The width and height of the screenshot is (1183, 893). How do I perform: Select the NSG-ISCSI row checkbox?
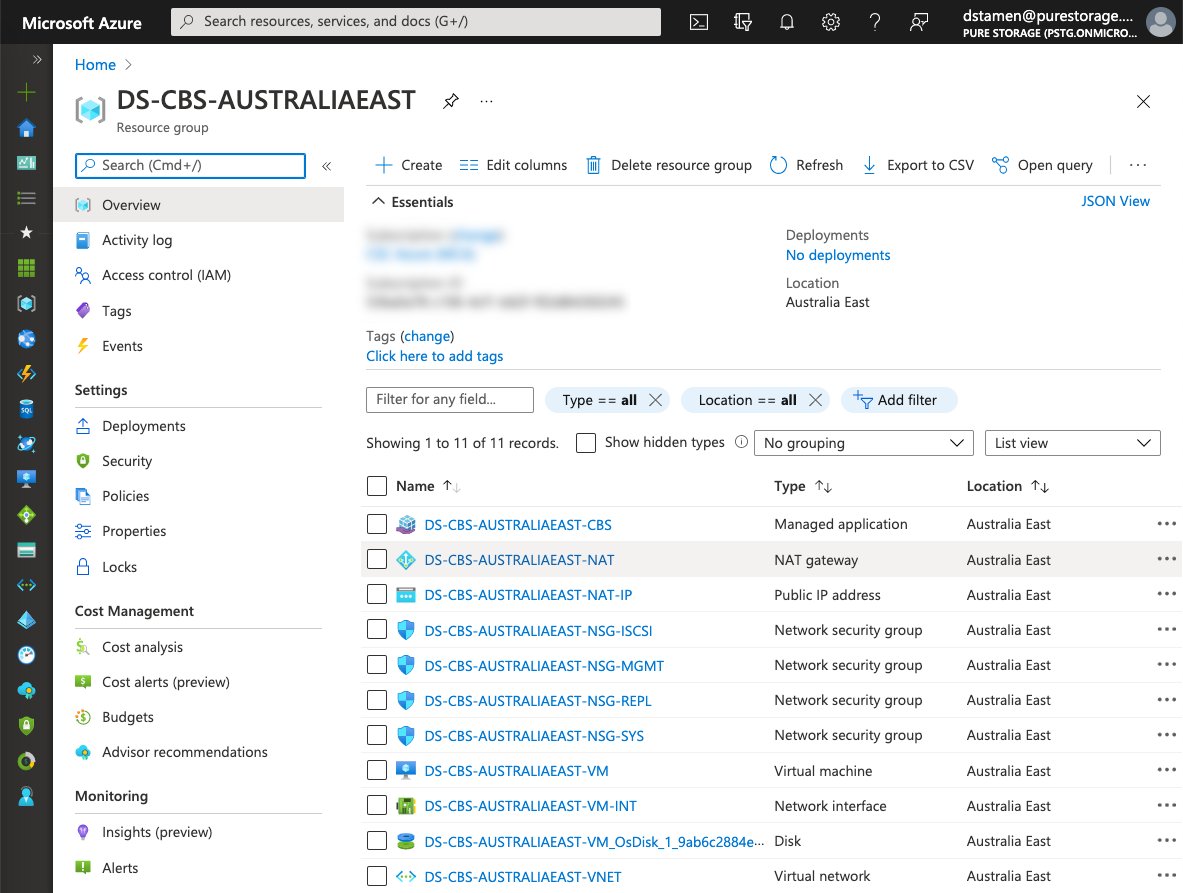(x=376, y=629)
